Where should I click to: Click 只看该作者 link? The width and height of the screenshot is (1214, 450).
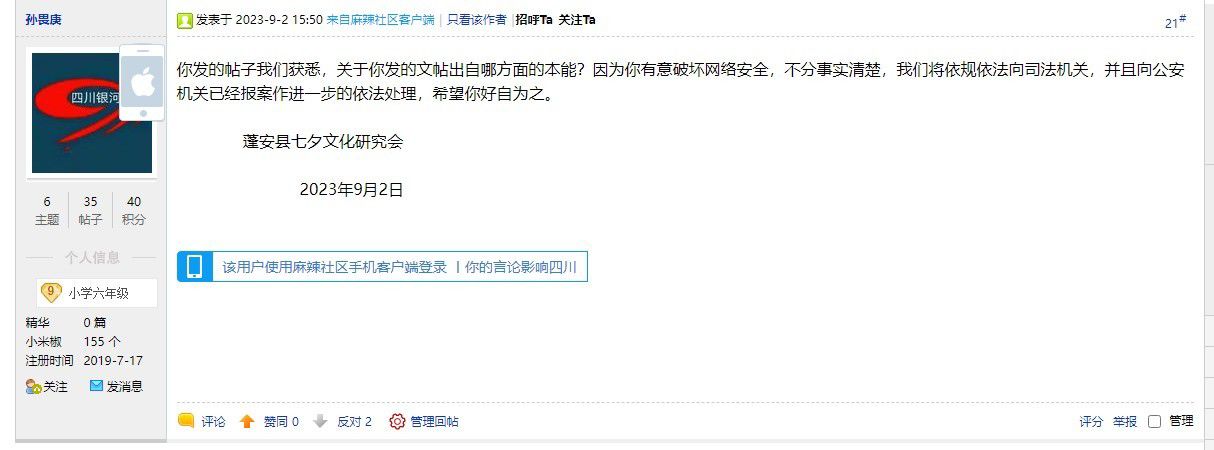(x=476, y=20)
